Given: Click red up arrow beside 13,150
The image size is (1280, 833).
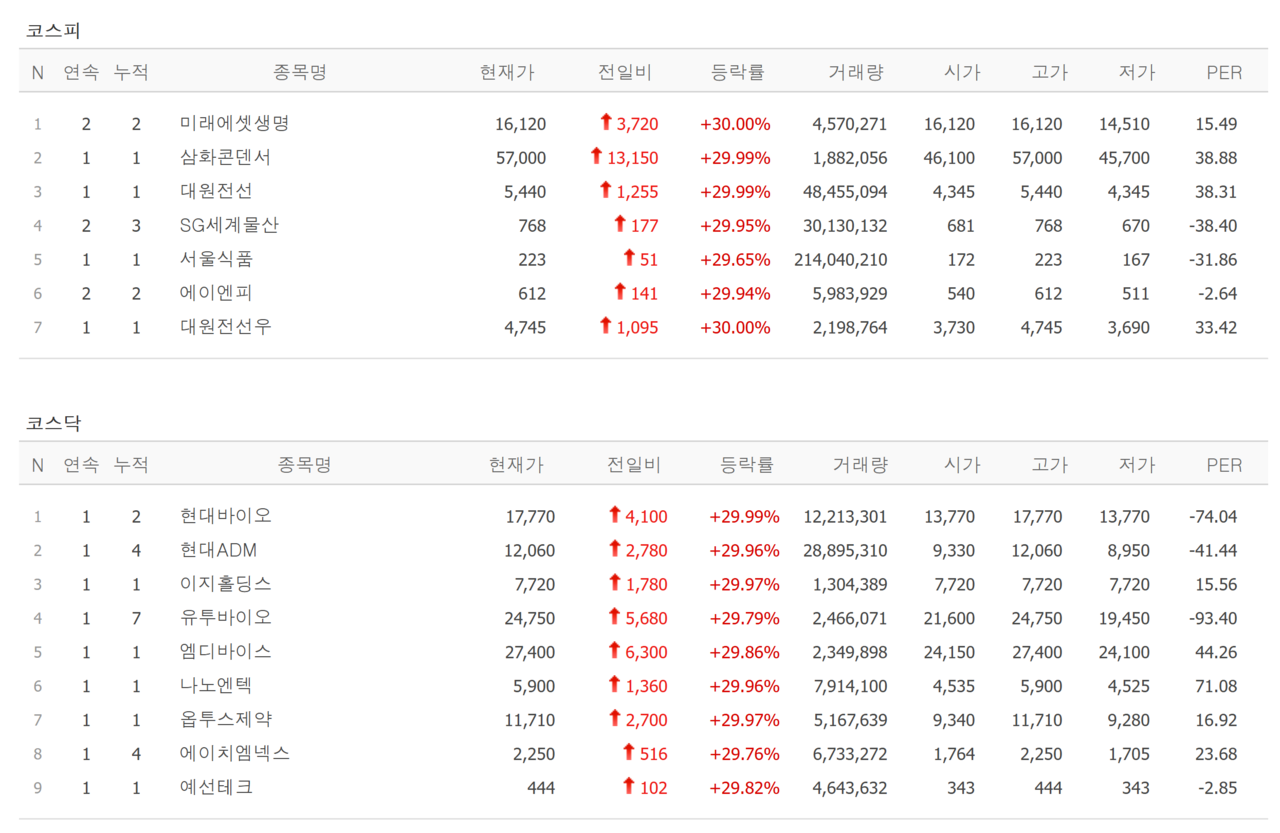Looking at the screenshot, I should tap(596, 156).
